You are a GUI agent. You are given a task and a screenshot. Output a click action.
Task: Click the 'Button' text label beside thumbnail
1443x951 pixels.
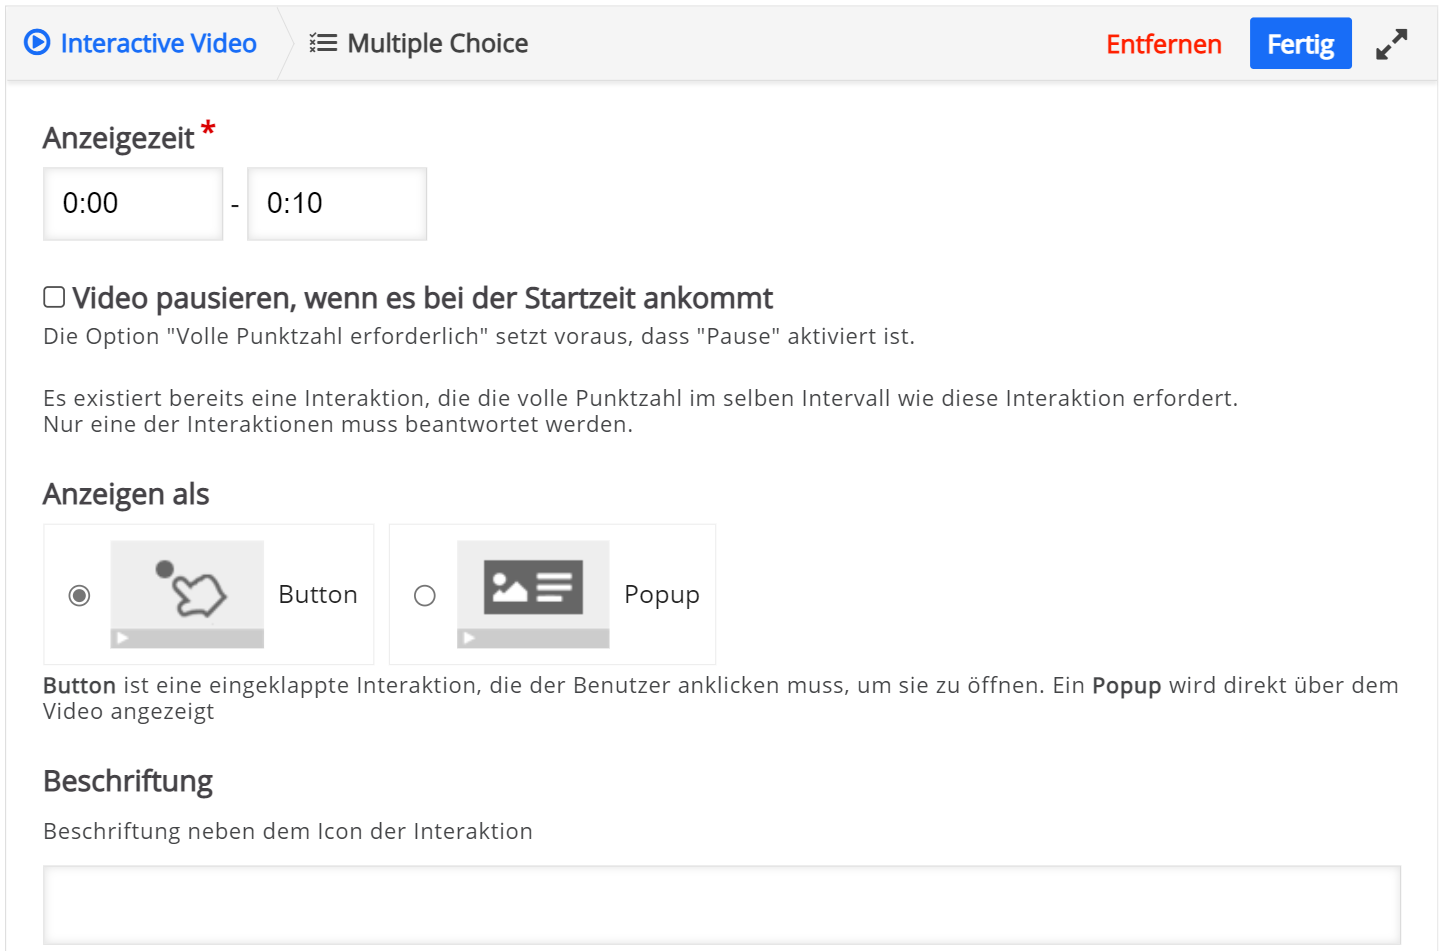click(x=317, y=595)
